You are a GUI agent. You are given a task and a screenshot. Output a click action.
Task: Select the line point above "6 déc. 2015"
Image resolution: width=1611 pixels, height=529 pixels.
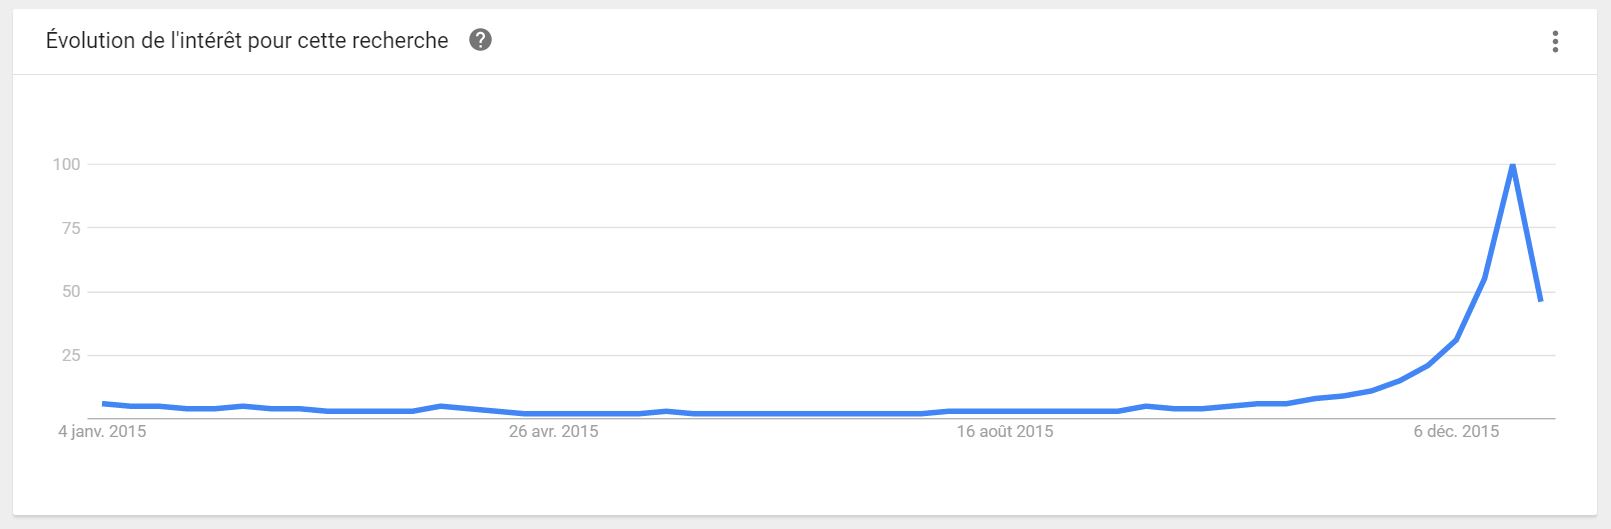[1456, 340]
